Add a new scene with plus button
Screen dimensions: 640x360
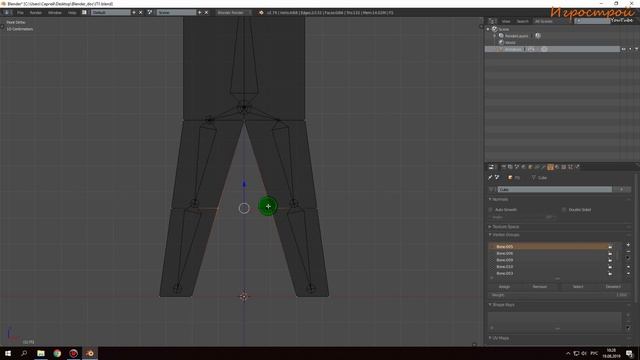[x=200, y=13]
